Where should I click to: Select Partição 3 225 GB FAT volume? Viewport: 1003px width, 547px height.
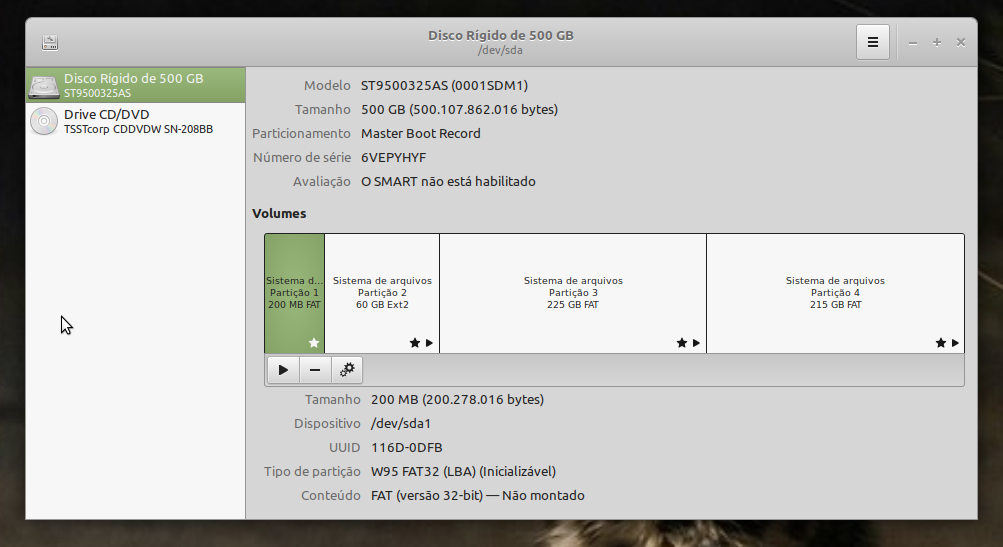(573, 293)
